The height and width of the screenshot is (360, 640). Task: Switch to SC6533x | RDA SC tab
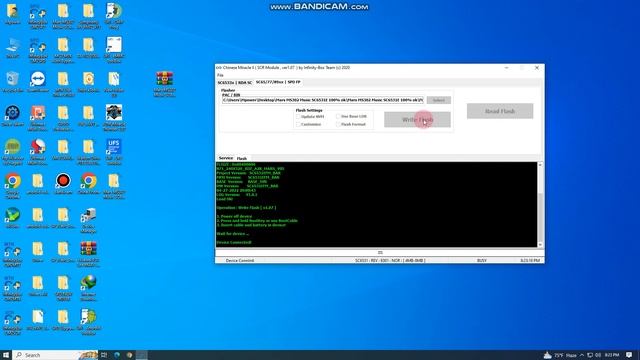[235, 82]
